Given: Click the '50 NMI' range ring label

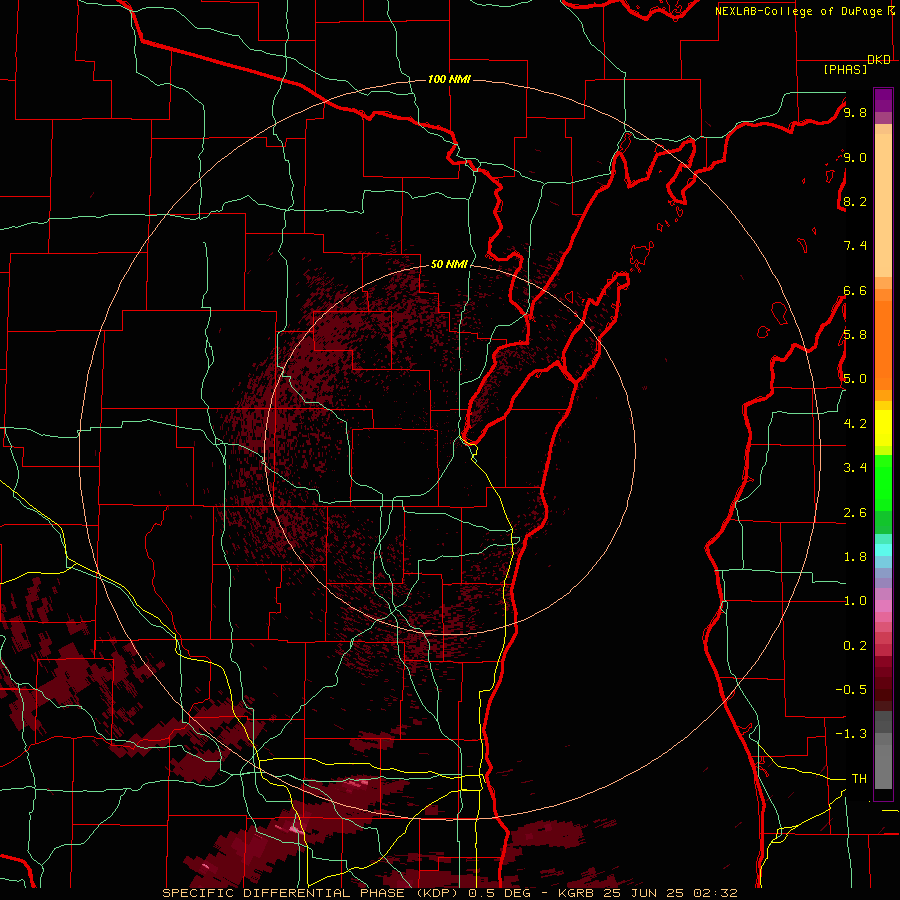Looking at the screenshot, I should coord(449,264).
